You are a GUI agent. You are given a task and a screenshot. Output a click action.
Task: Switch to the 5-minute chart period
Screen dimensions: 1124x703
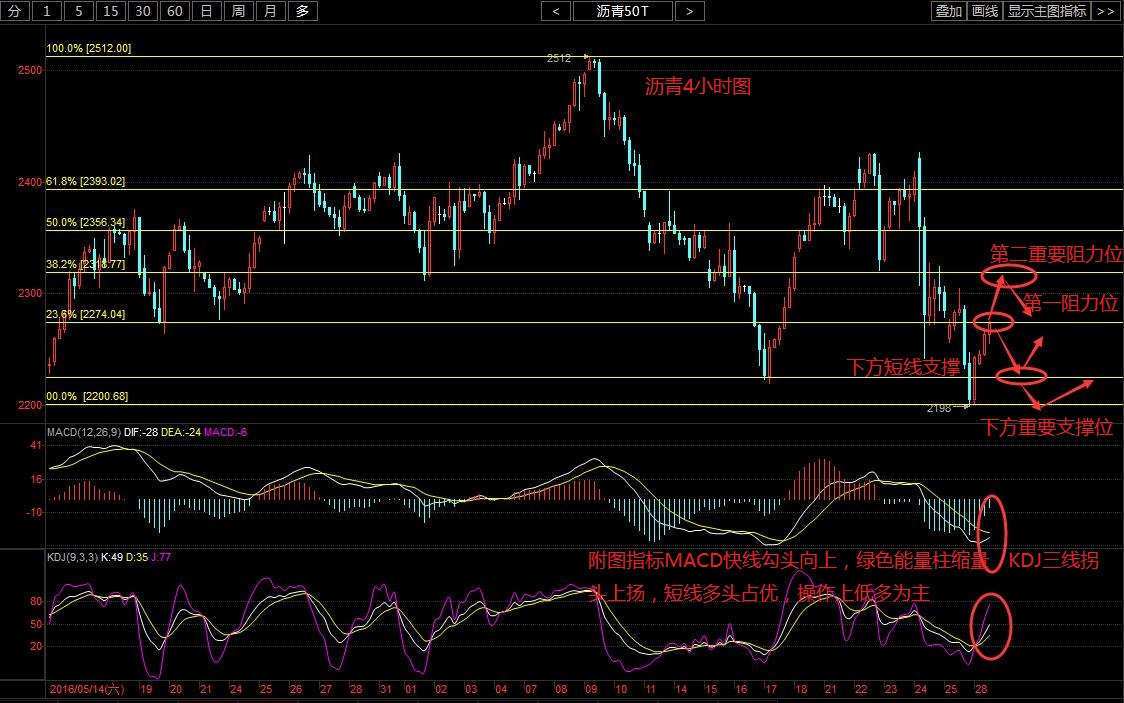point(80,12)
